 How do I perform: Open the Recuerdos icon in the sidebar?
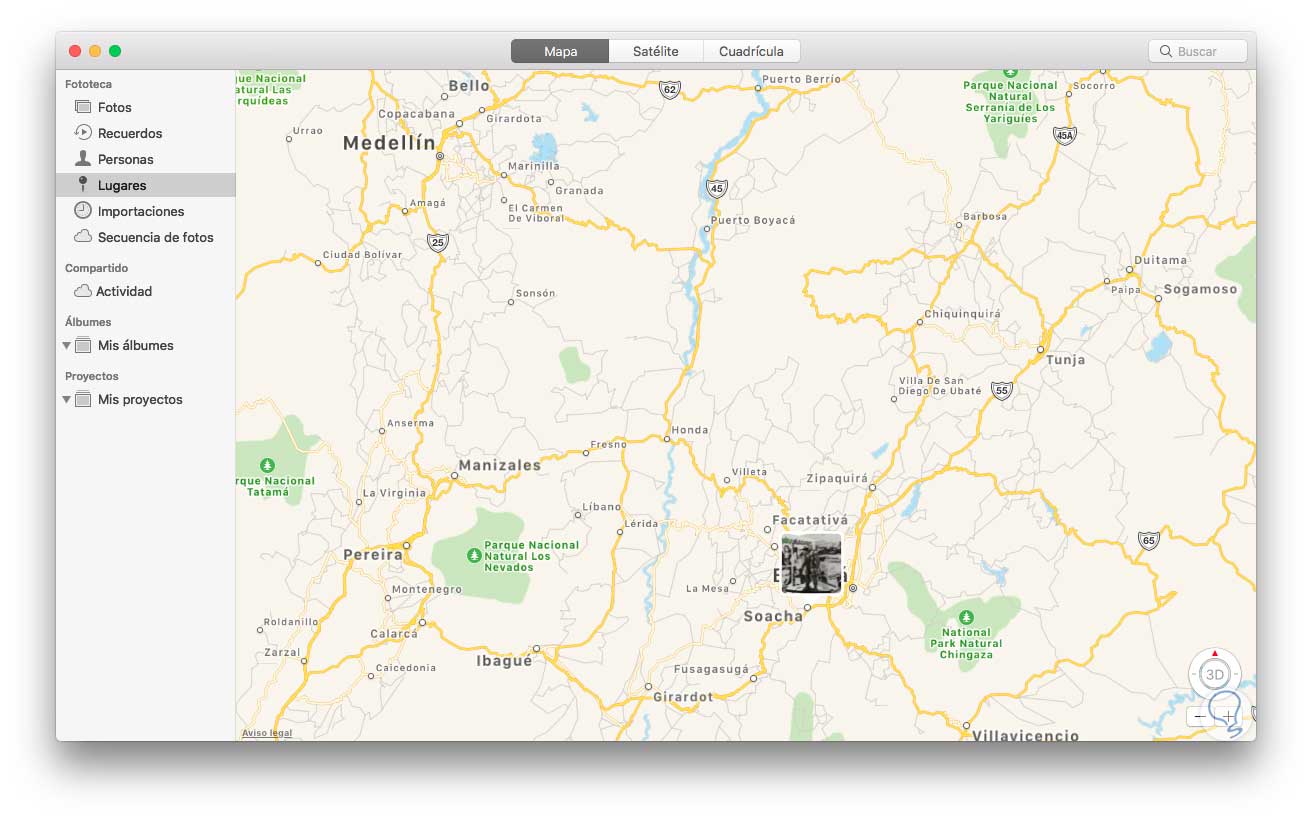tap(83, 132)
